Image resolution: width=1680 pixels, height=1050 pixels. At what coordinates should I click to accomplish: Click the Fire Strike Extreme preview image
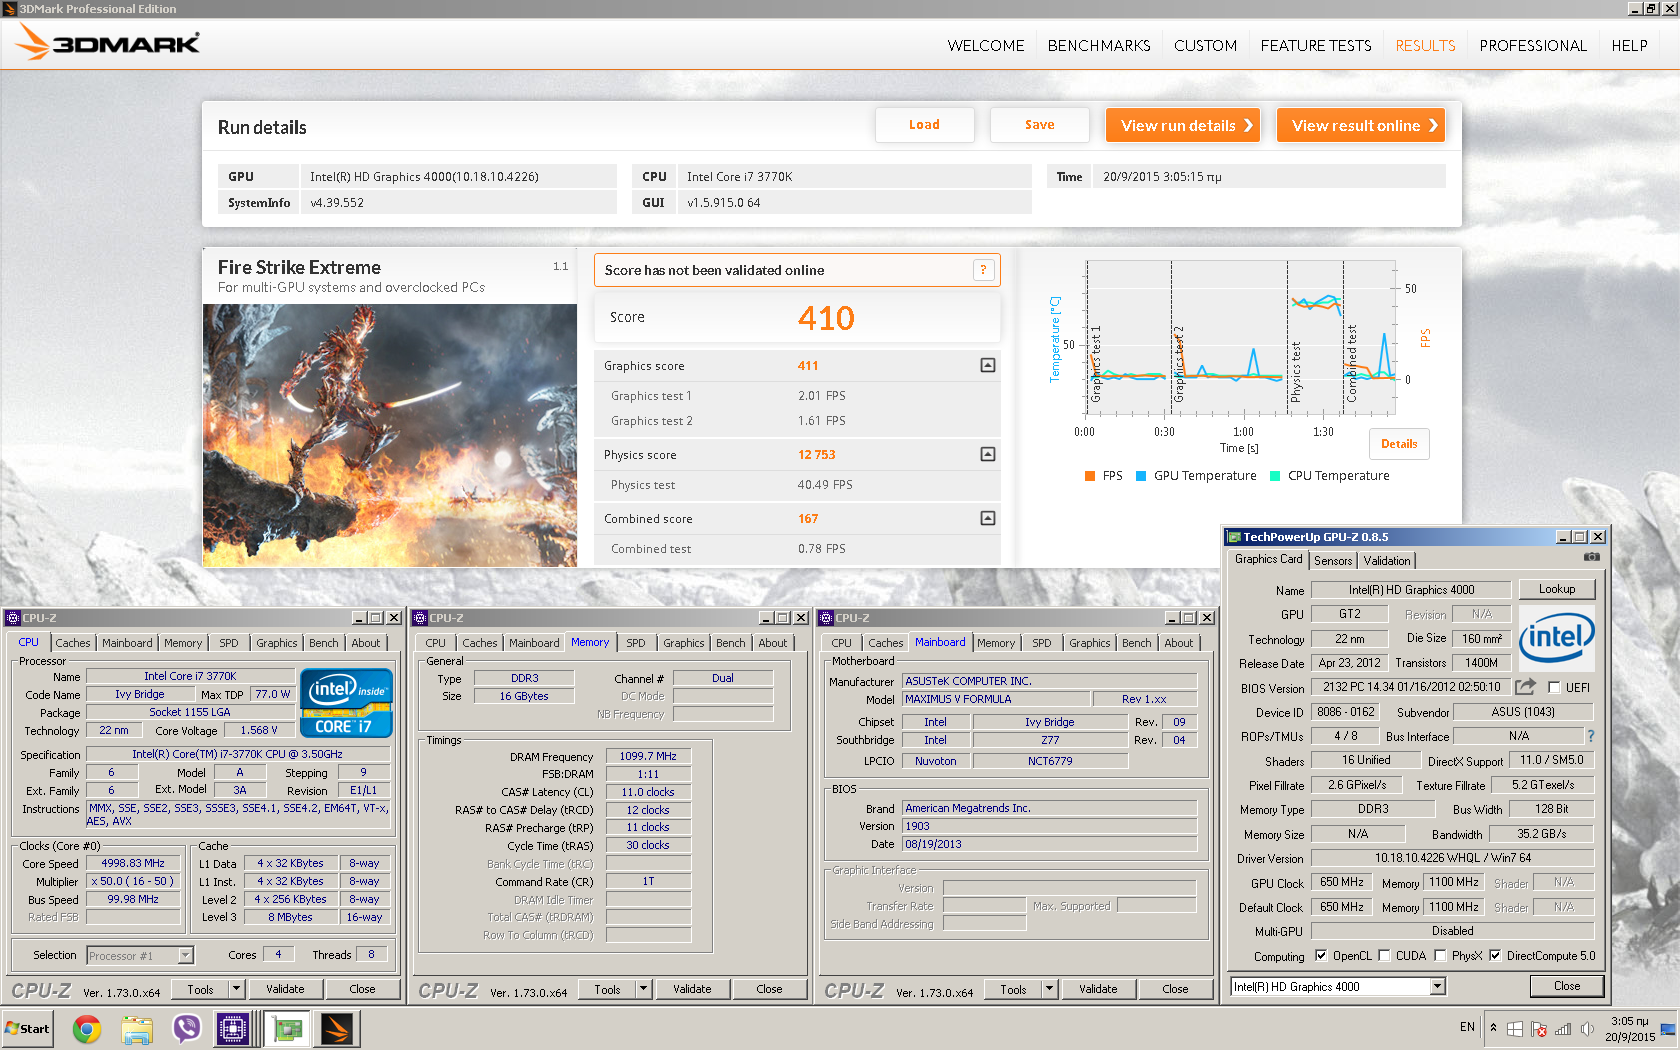pyautogui.click(x=390, y=436)
